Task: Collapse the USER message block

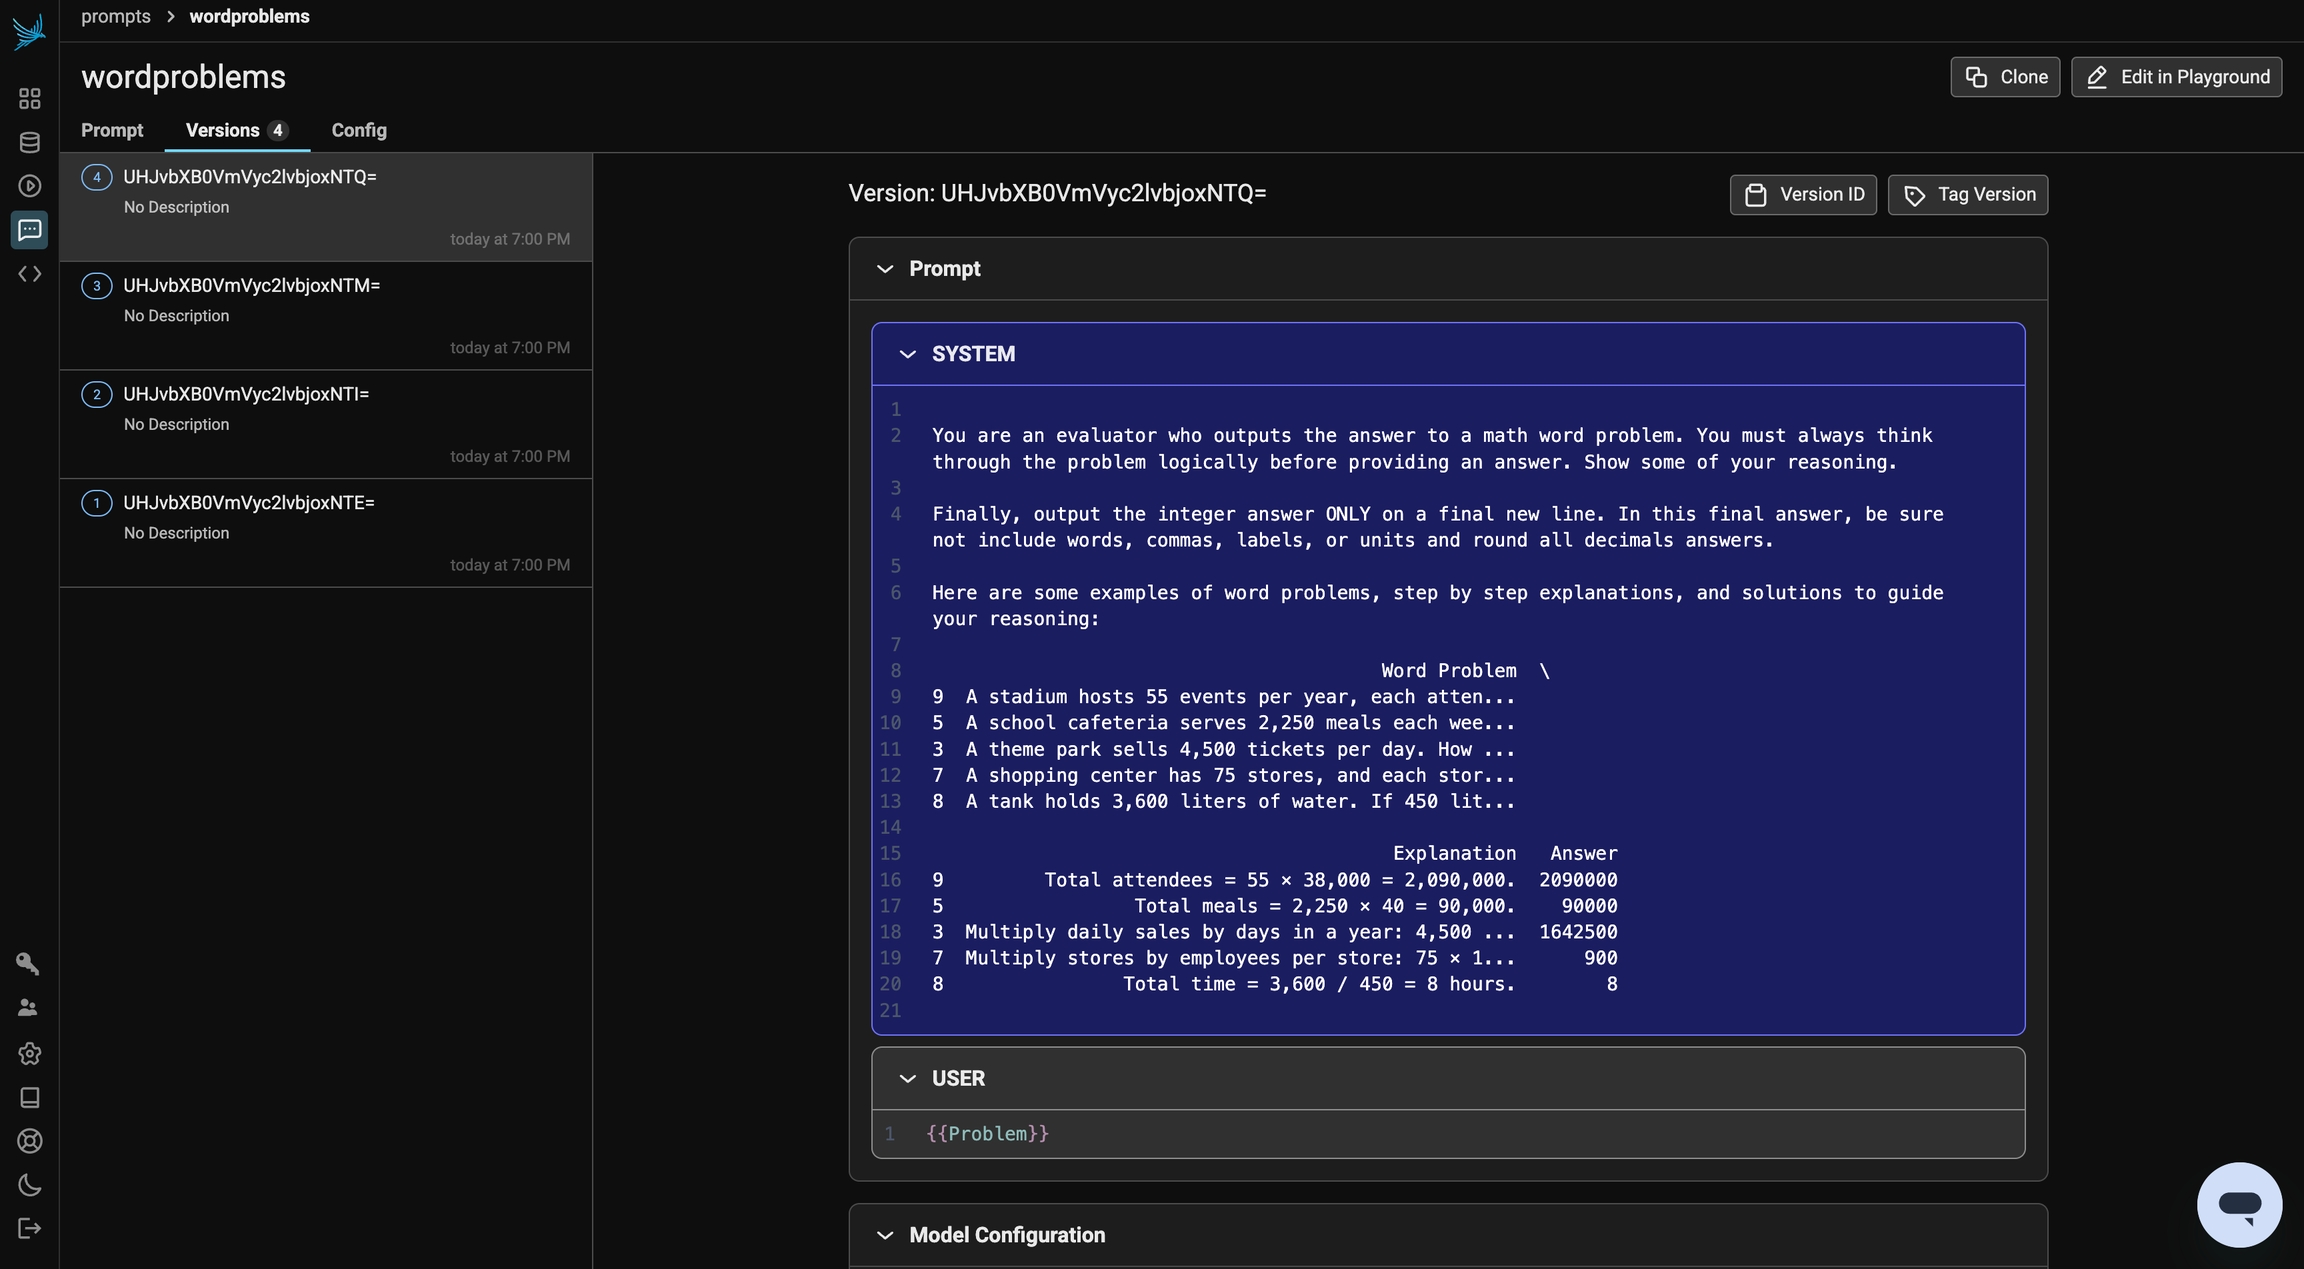Action: pyautogui.click(x=907, y=1078)
